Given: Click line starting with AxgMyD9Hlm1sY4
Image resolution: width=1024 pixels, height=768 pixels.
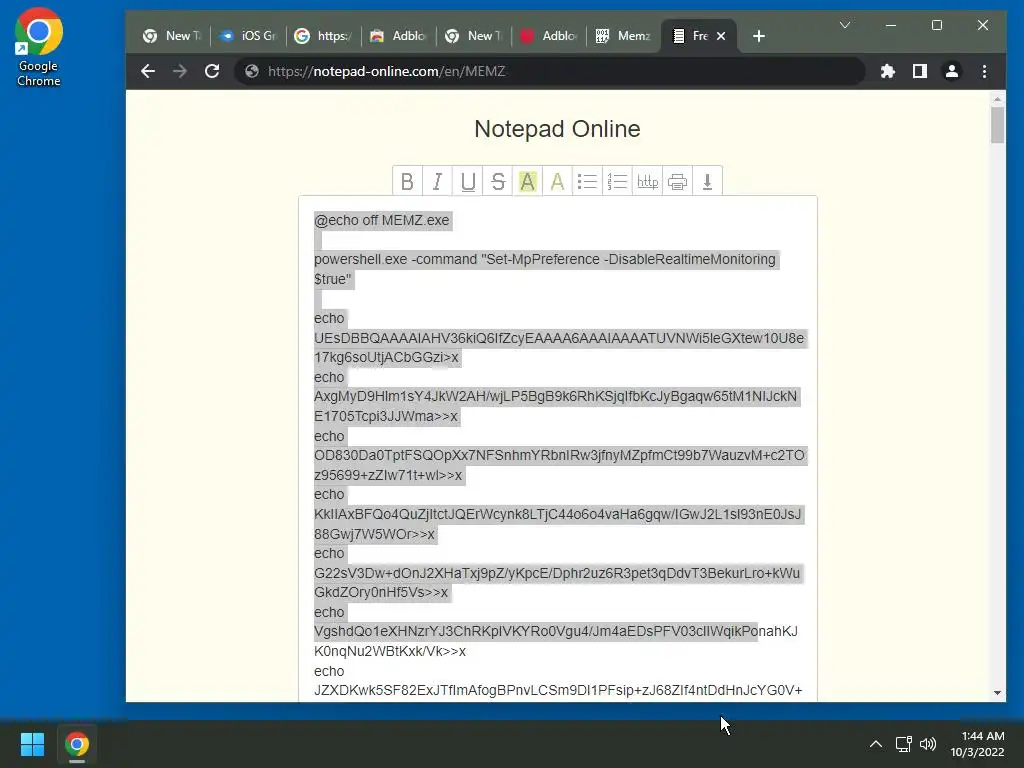Looking at the screenshot, I should point(556,396).
